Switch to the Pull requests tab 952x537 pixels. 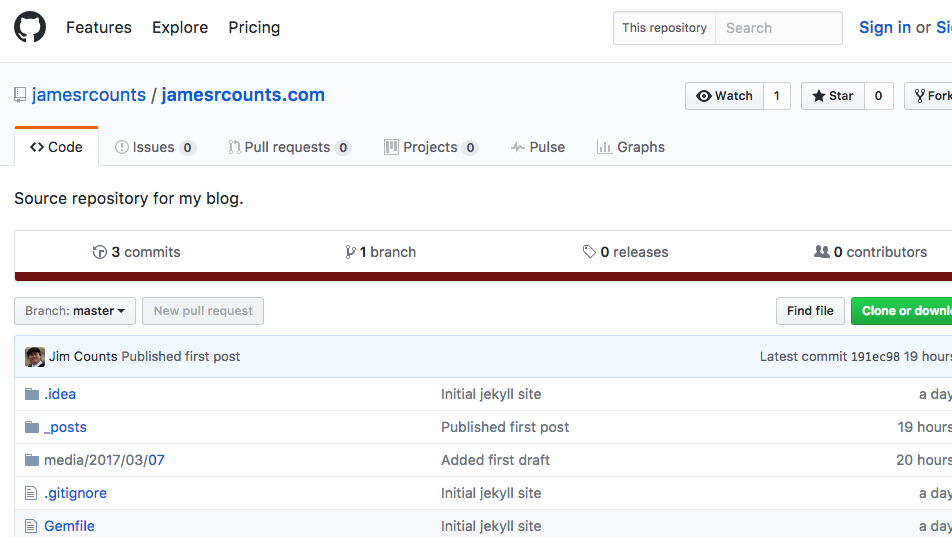tap(290, 147)
